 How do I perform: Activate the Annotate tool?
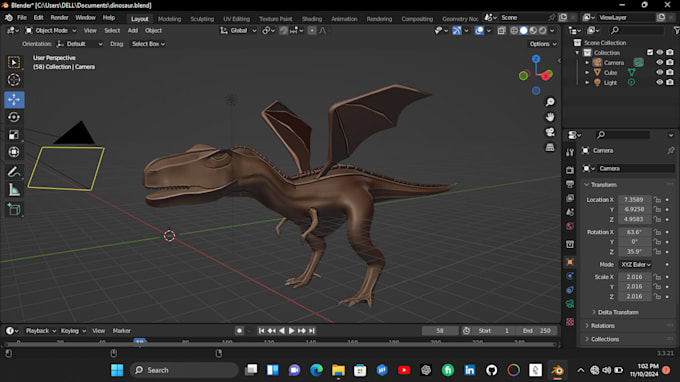[14, 172]
